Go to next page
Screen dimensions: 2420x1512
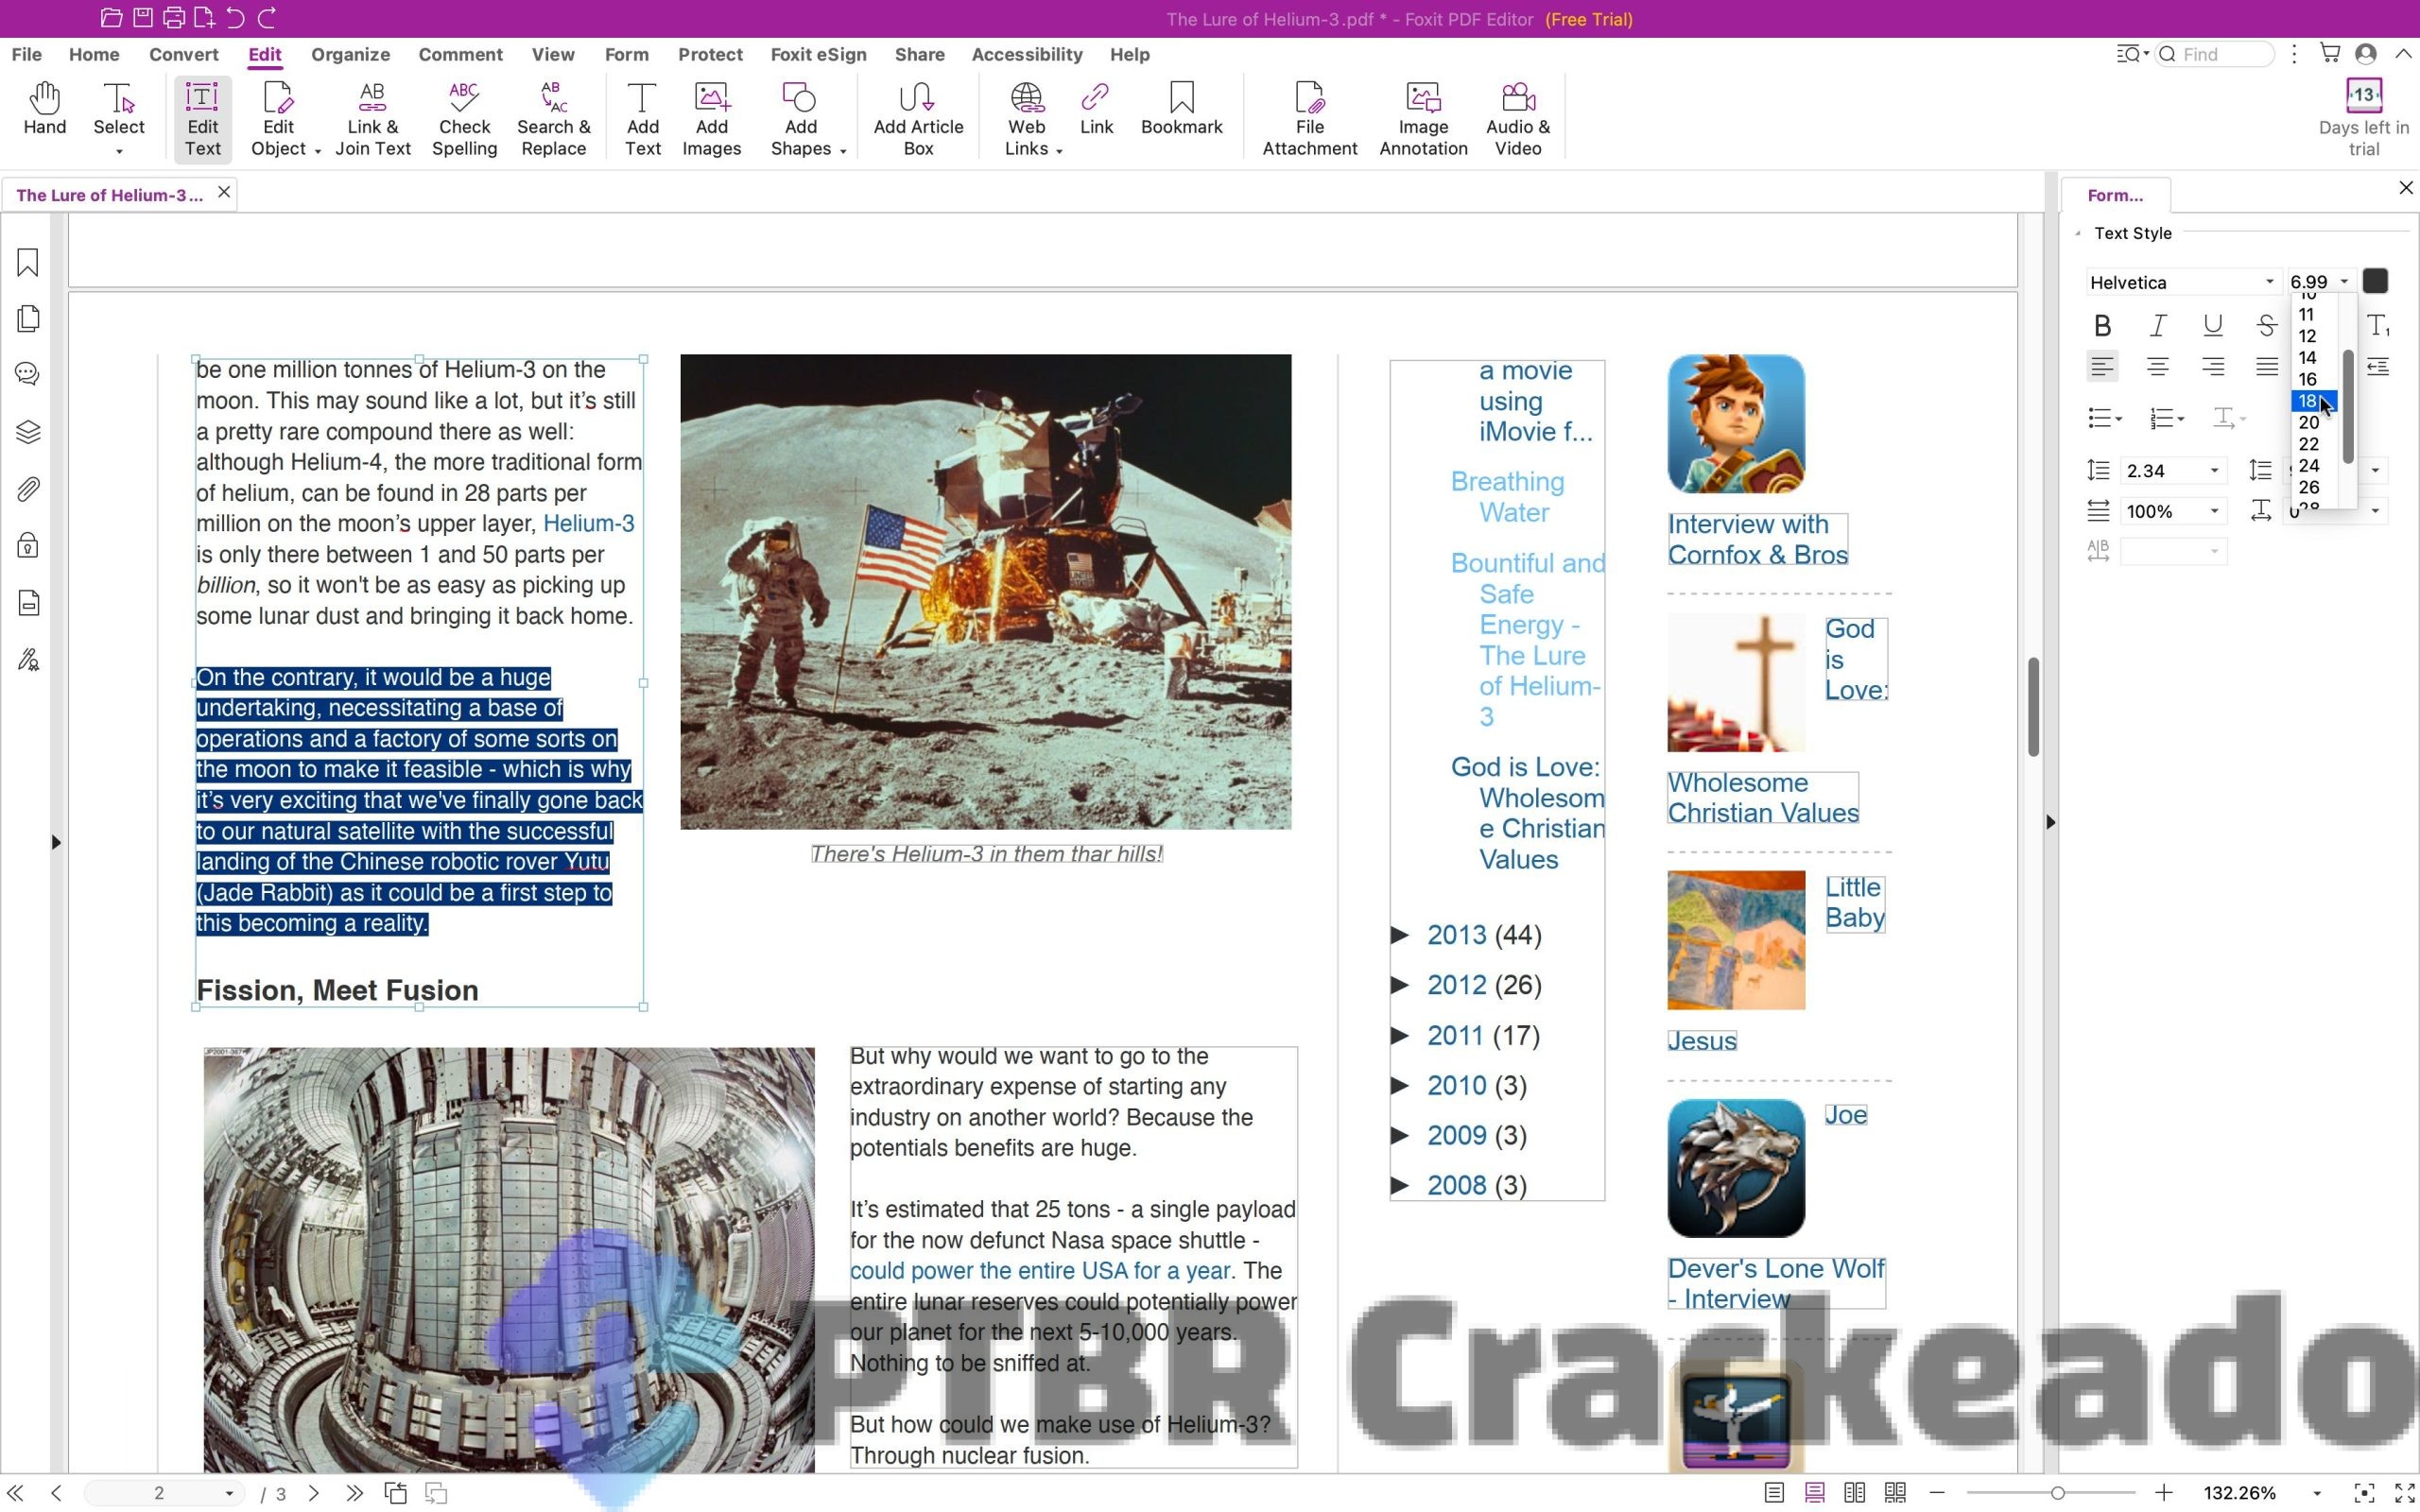tap(314, 1493)
